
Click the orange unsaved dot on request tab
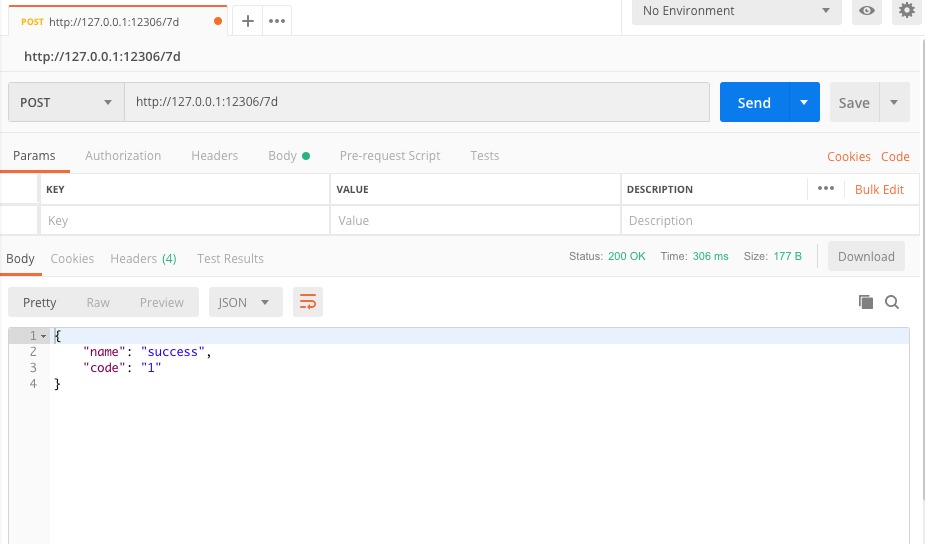click(x=218, y=21)
